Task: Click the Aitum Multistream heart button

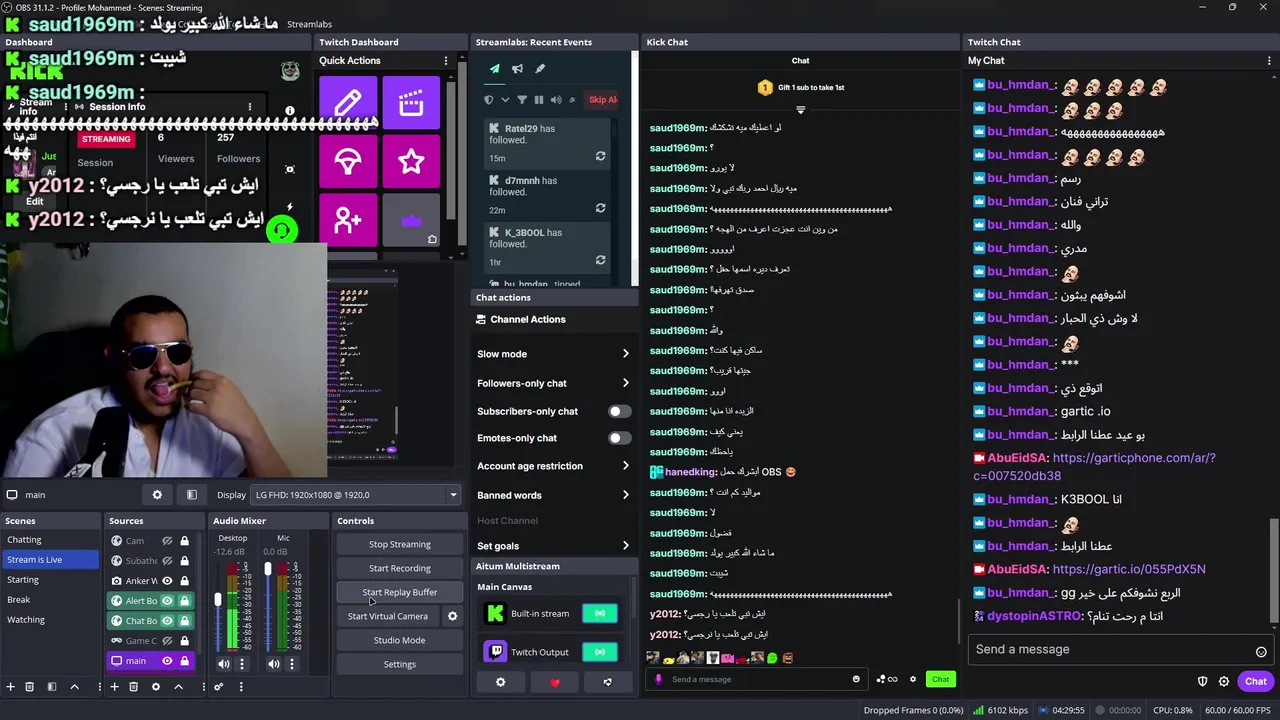Action: click(555, 682)
